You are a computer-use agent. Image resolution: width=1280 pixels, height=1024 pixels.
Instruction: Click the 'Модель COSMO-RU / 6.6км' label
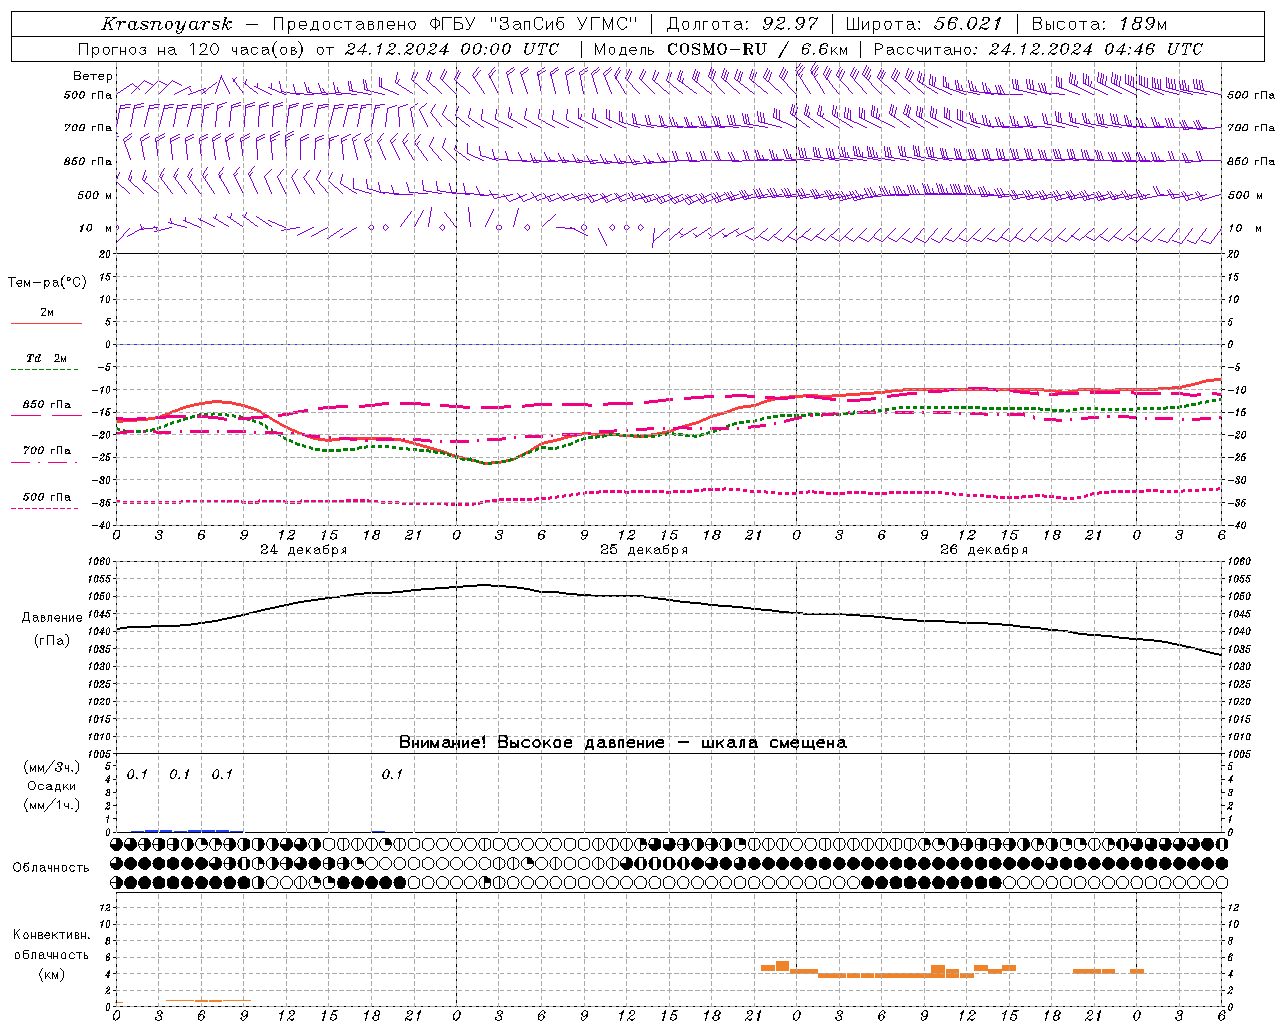pyautogui.click(x=720, y=49)
